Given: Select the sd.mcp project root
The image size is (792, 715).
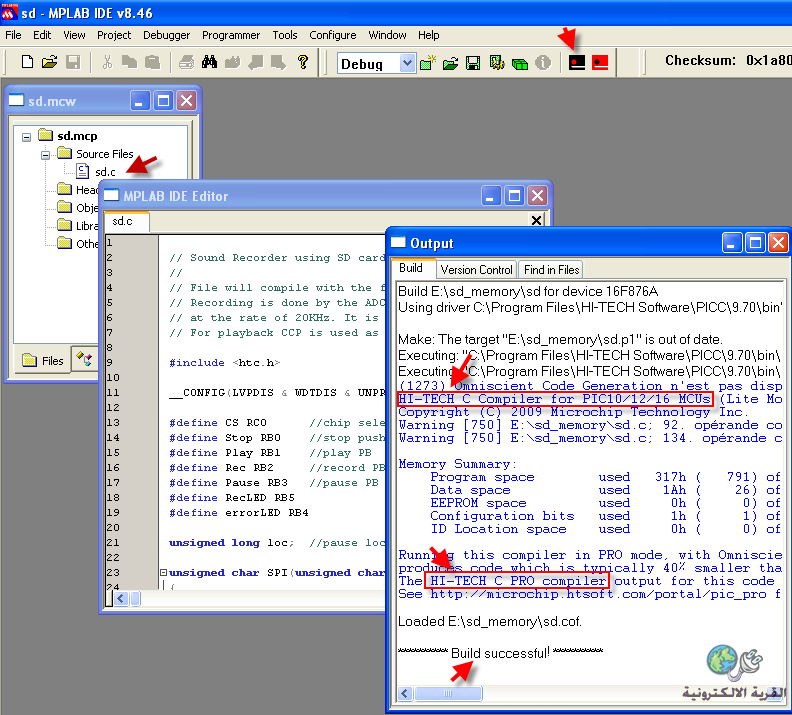Looking at the screenshot, I should click(x=77, y=136).
